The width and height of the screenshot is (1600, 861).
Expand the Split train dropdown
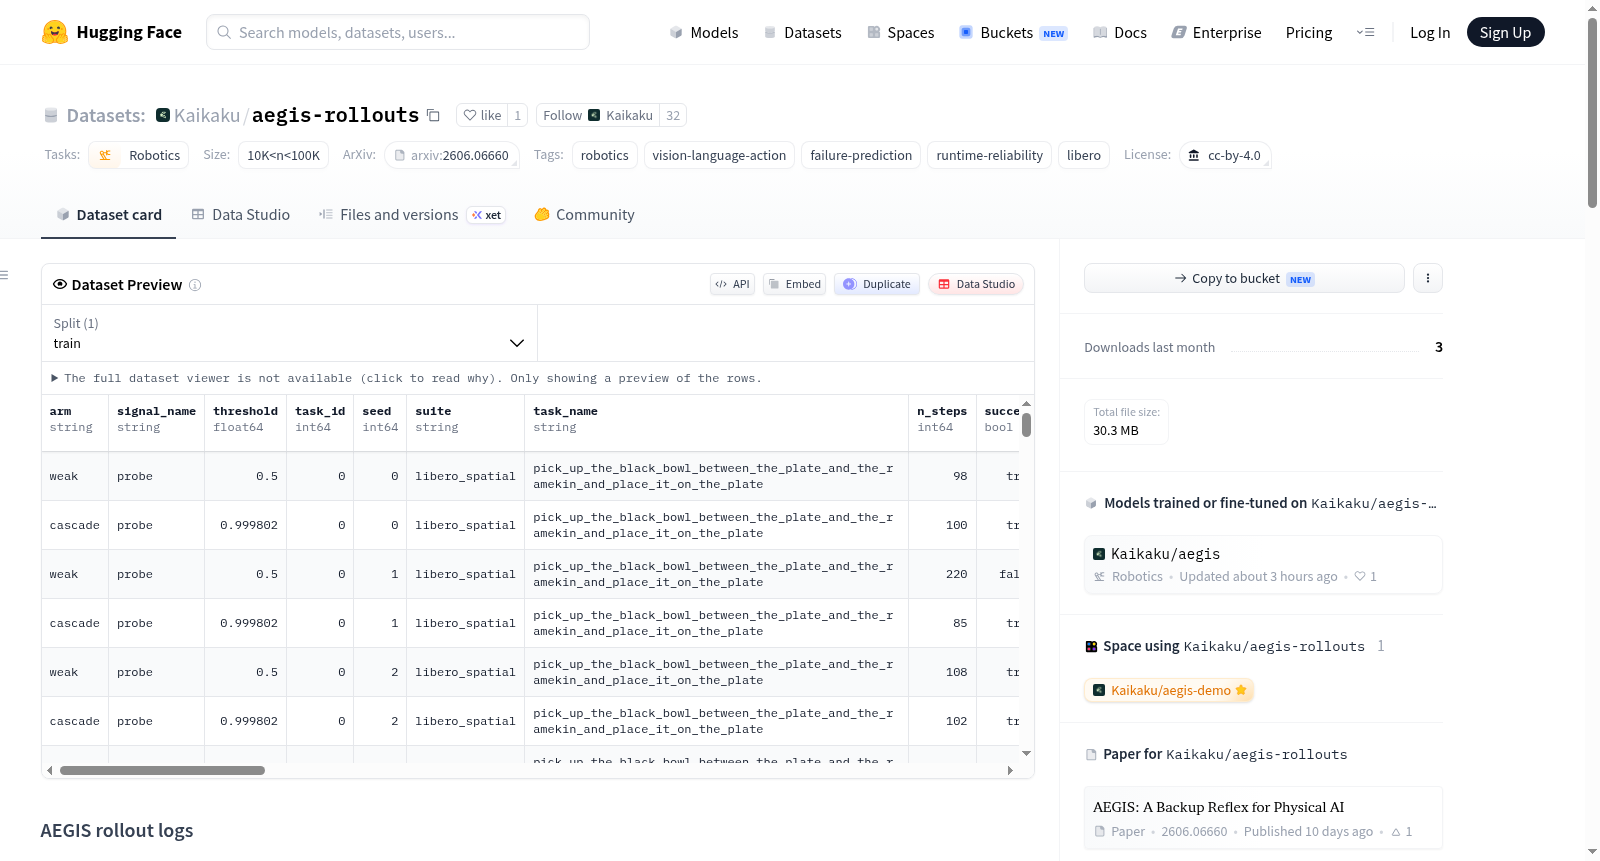click(290, 333)
